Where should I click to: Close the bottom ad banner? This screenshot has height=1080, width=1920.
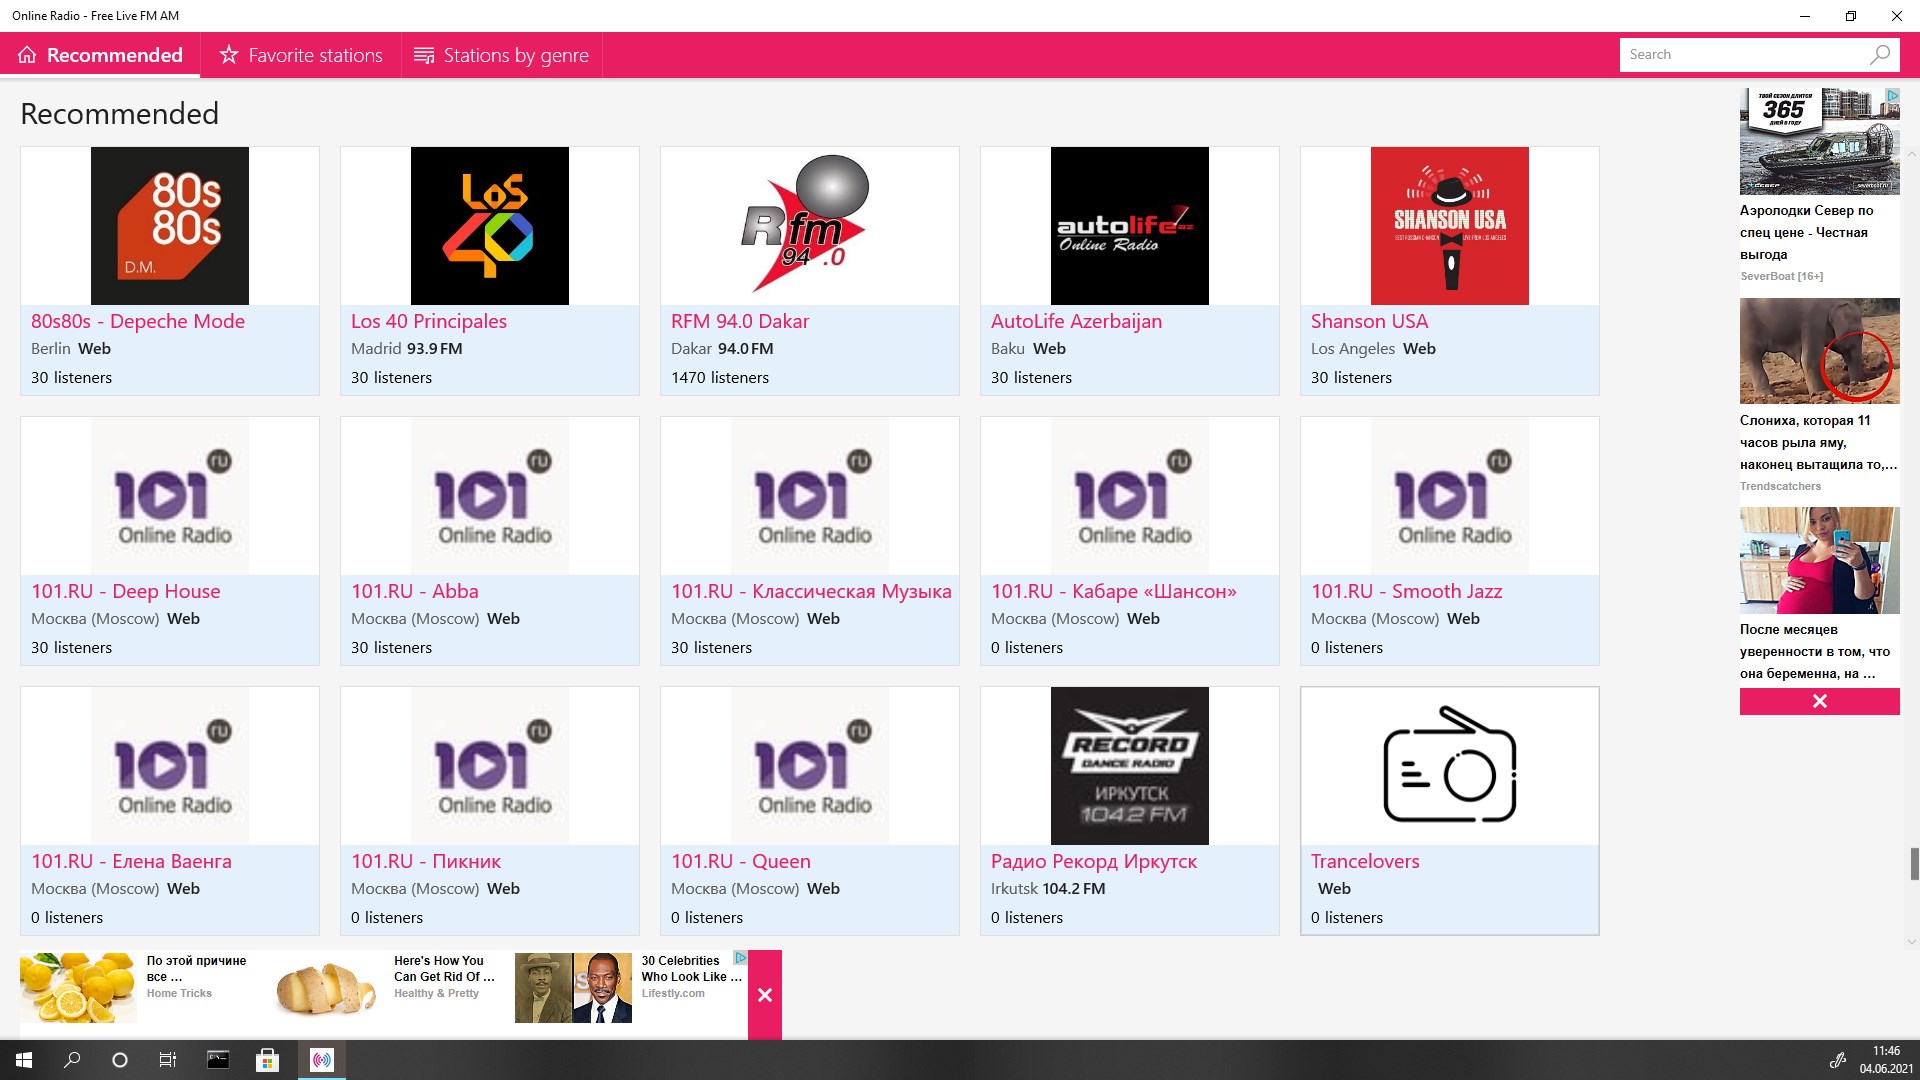[x=766, y=996]
